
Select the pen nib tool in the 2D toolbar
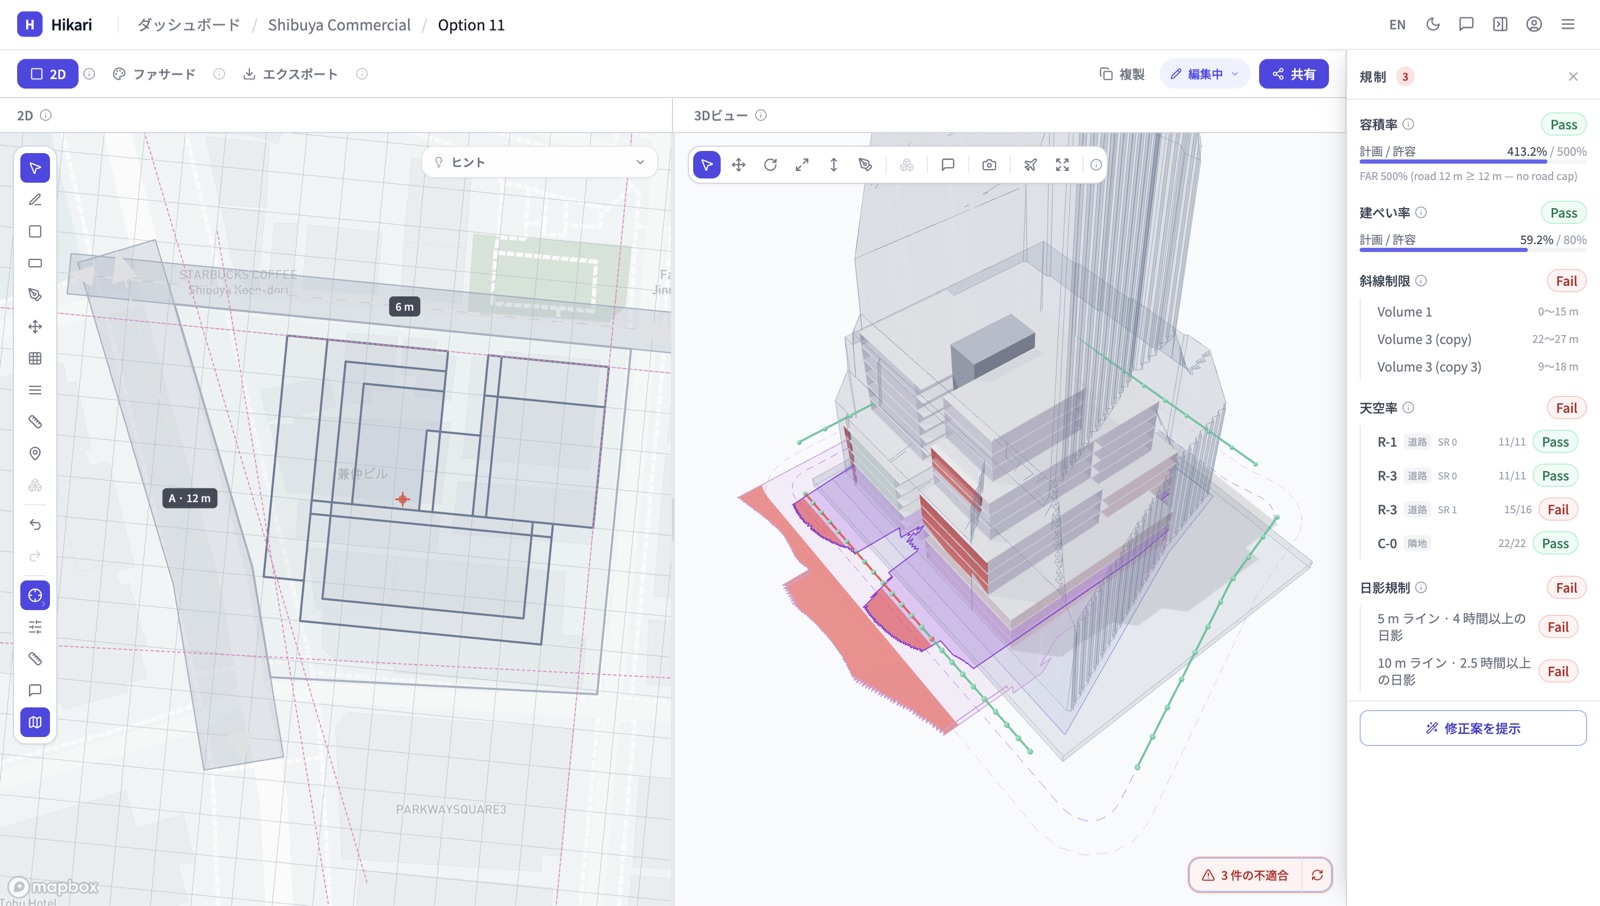pyautogui.click(x=35, y=295)
